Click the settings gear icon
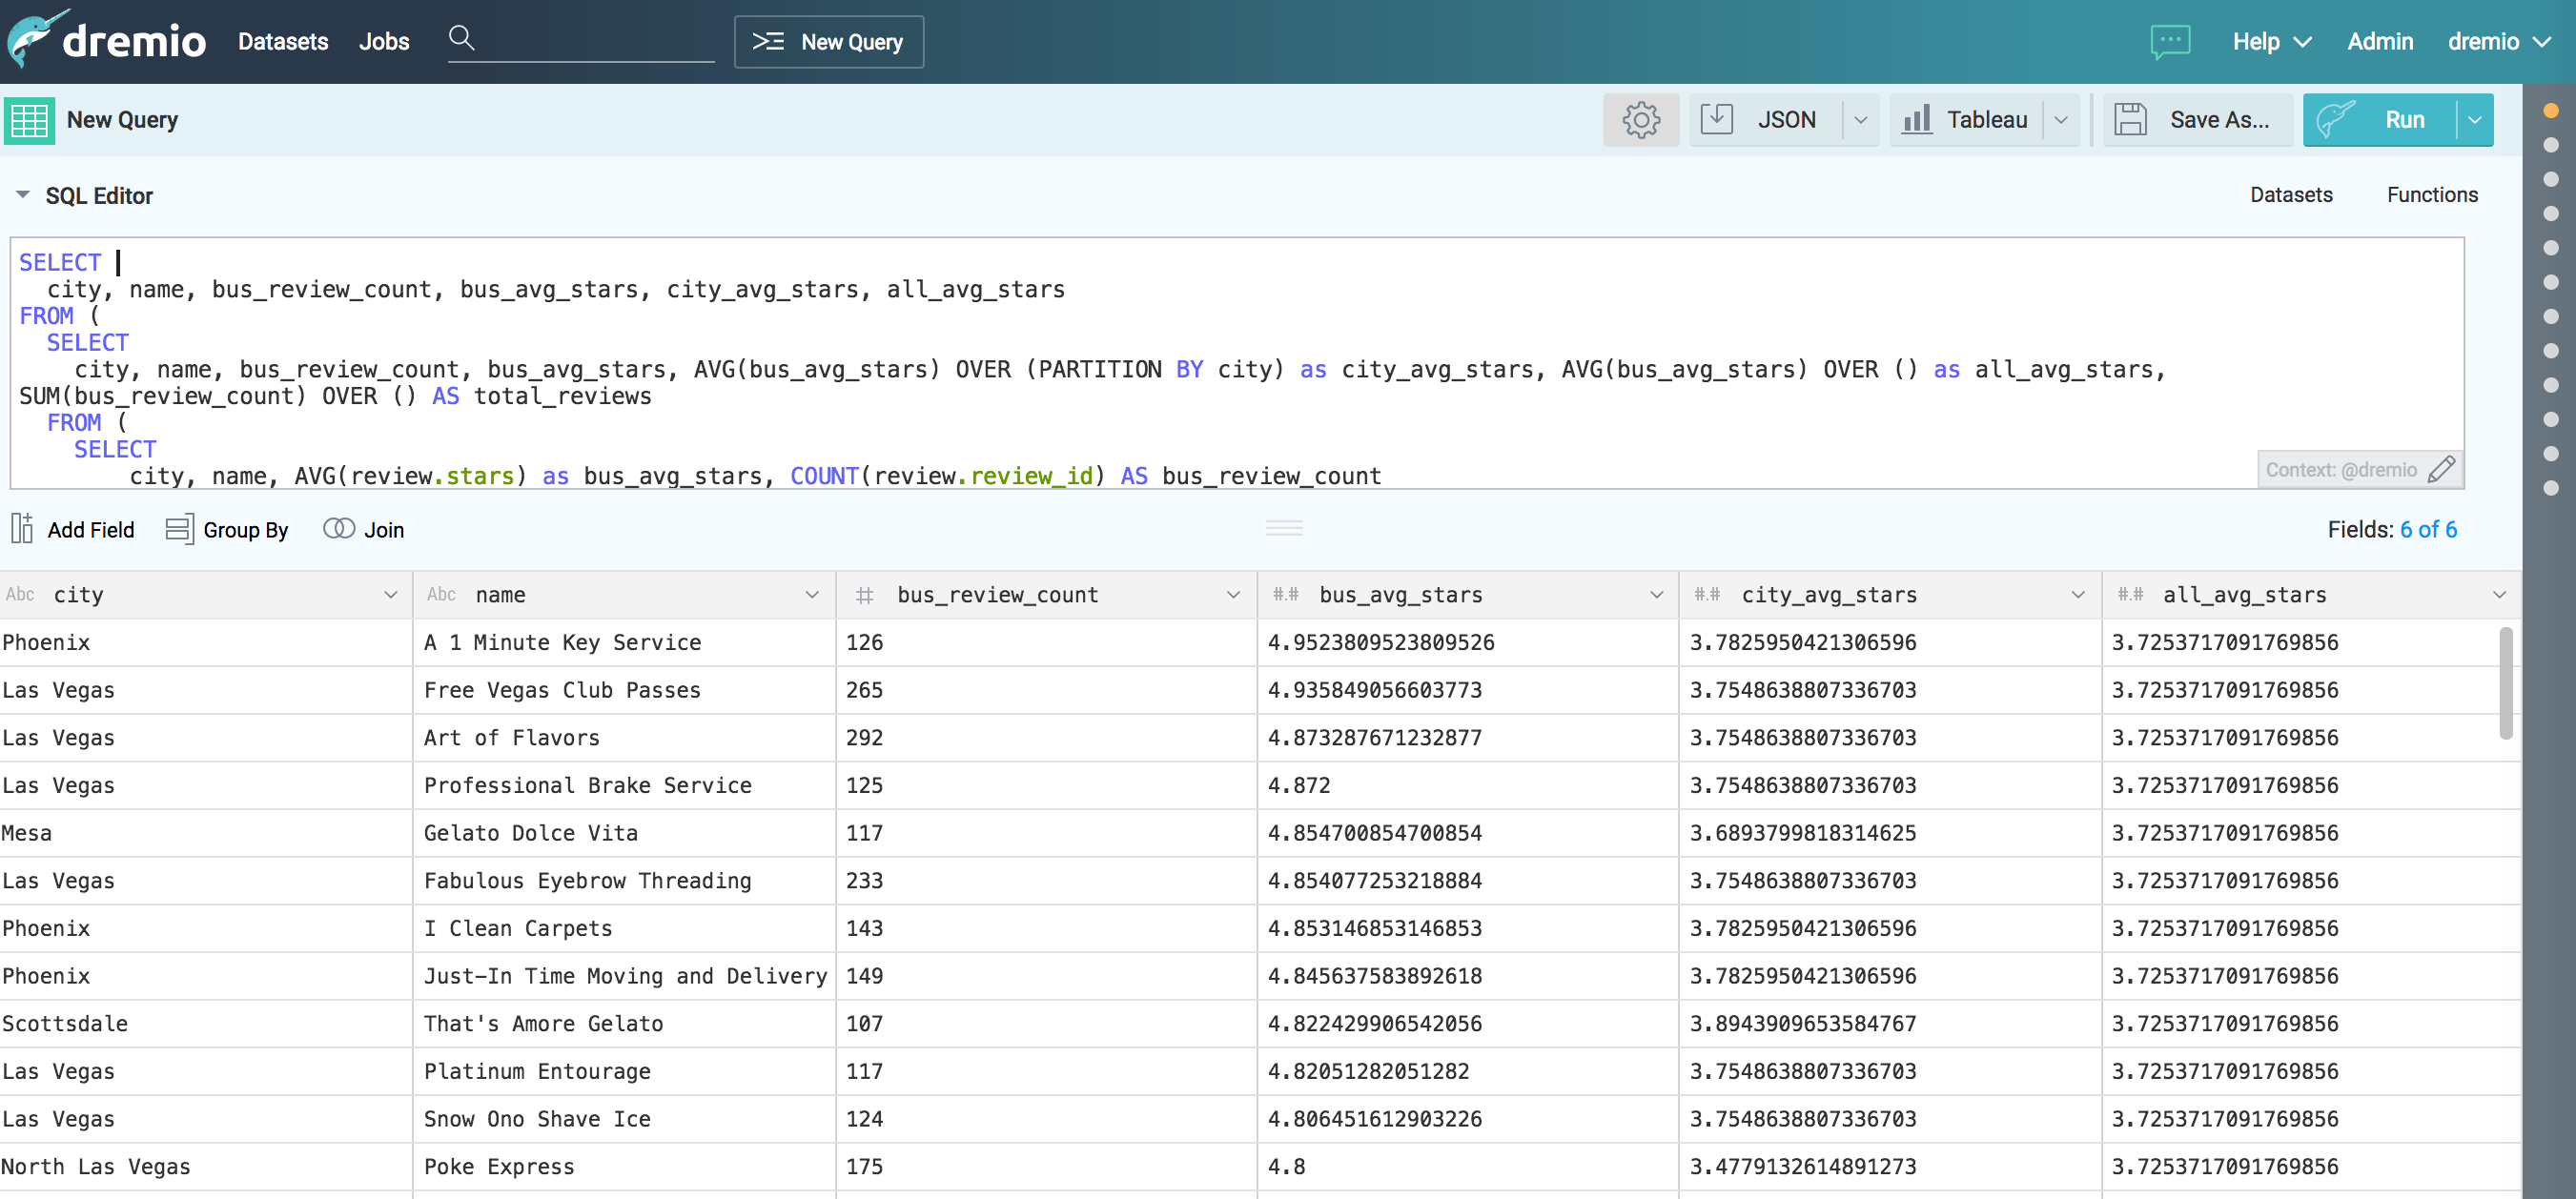Screen dimensions: 2576x1199 1640,120
